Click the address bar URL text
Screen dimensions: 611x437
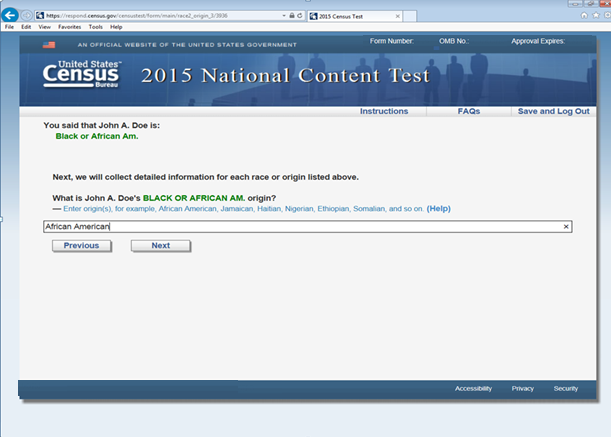coord(136,16)
